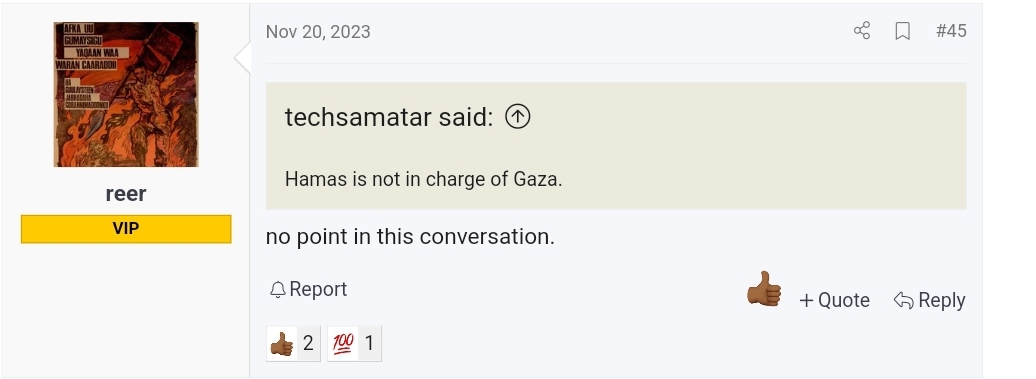The image size is (1036, 379).
Task: Select the Report text link
Action: pyautogui.click(x=318, y=289)
